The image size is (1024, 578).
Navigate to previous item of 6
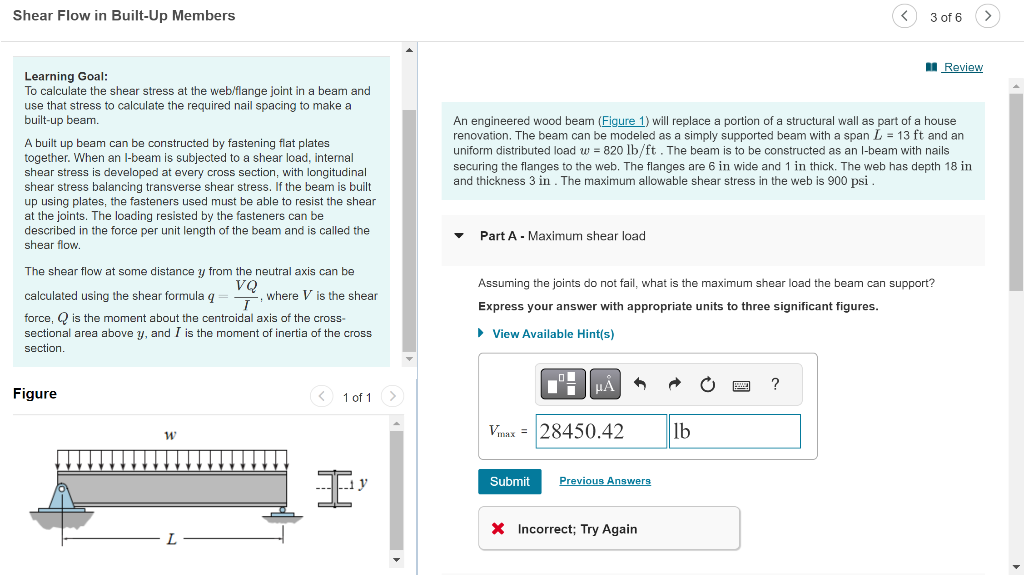pos(903,16)
